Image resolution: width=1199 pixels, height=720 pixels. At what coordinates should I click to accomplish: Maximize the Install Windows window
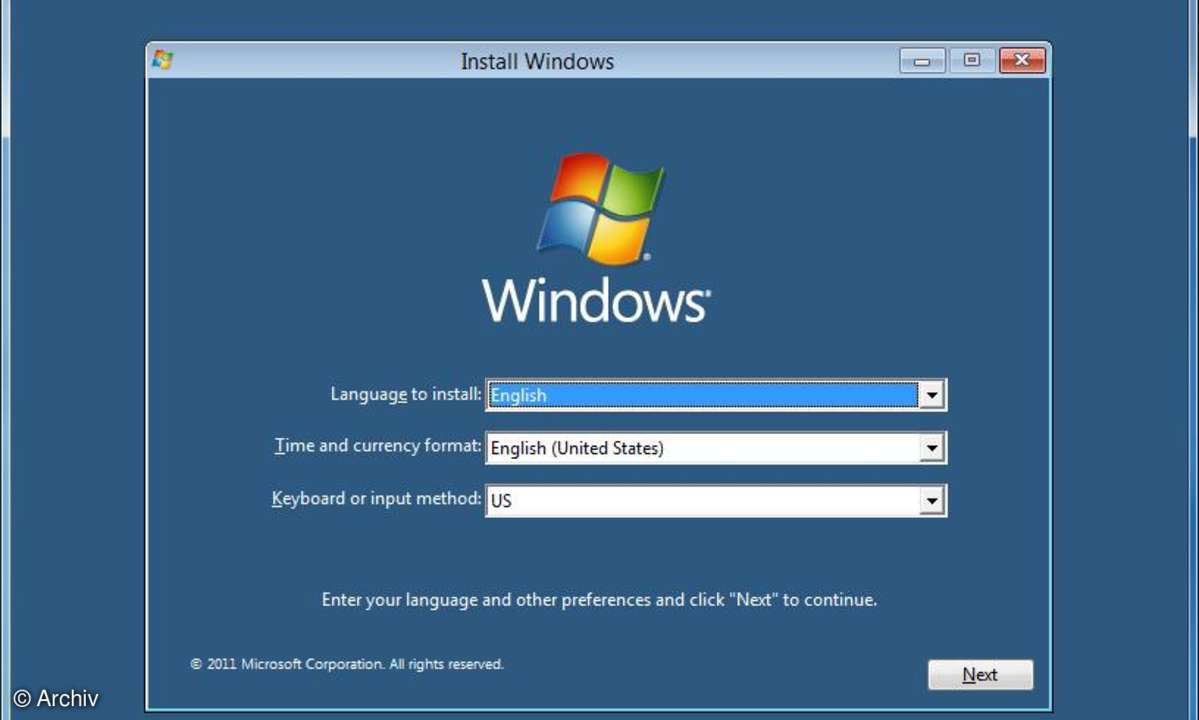tap(972, 60)
